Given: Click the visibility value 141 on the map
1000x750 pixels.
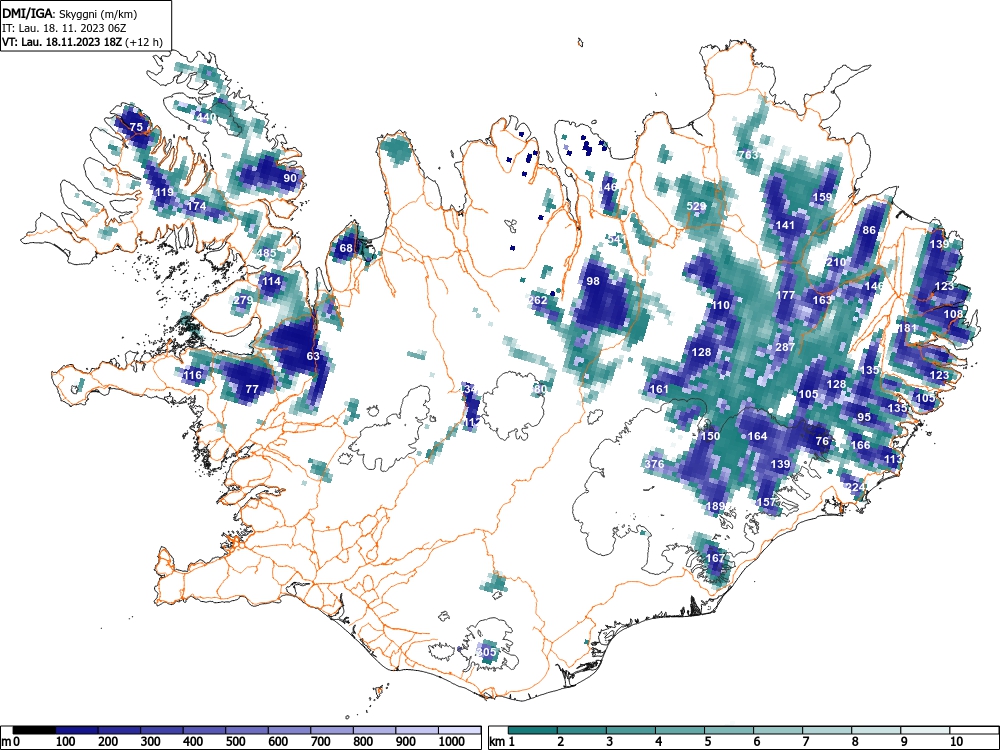Looking at the screenshot, I should click(785, 225).
